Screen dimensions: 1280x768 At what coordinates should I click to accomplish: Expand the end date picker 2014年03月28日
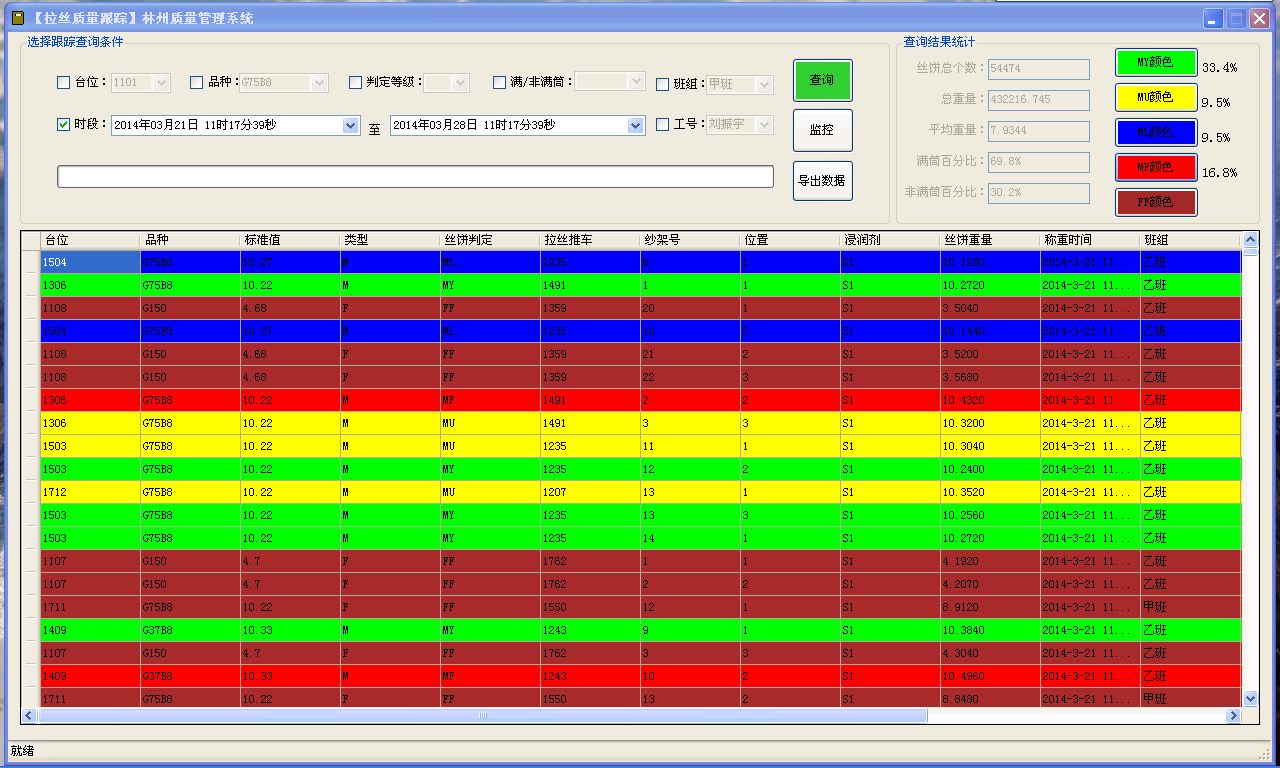(636, 126)
